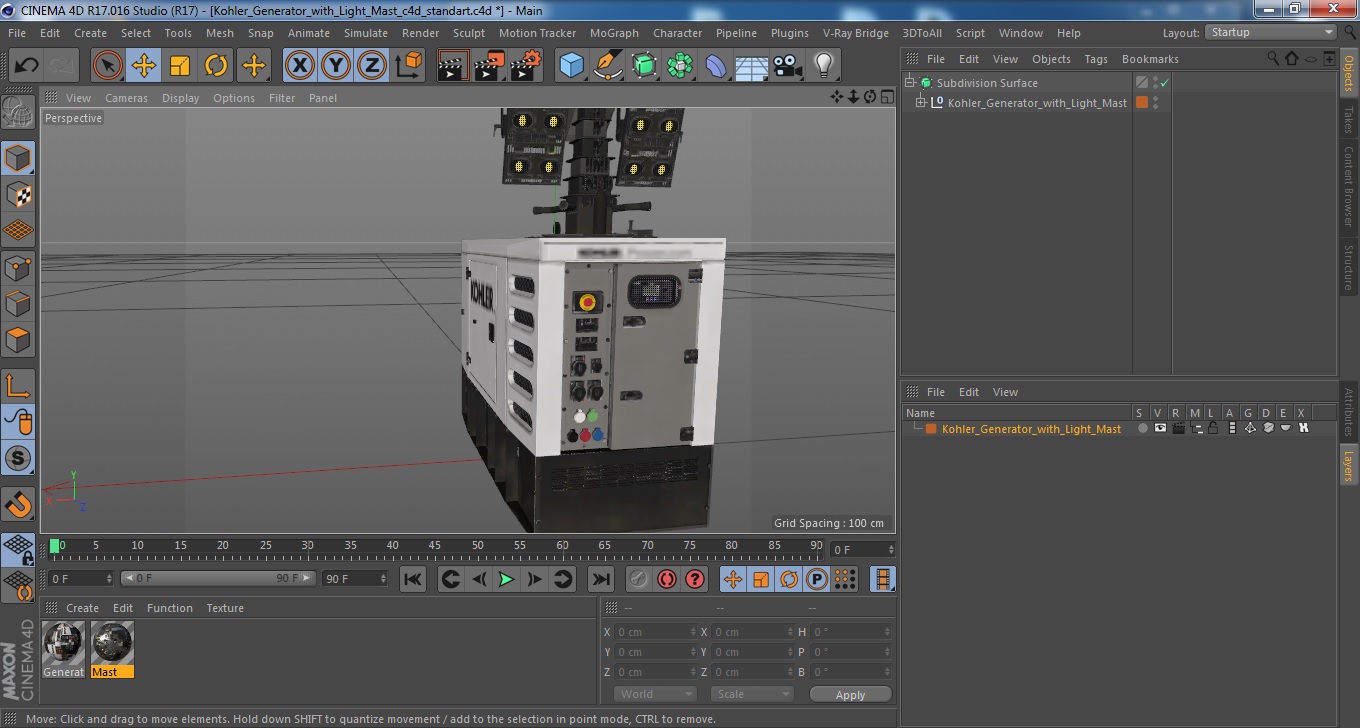Switch to Model mode
This screenshot has height=728, width=1360.
click(x=18, y=158)
